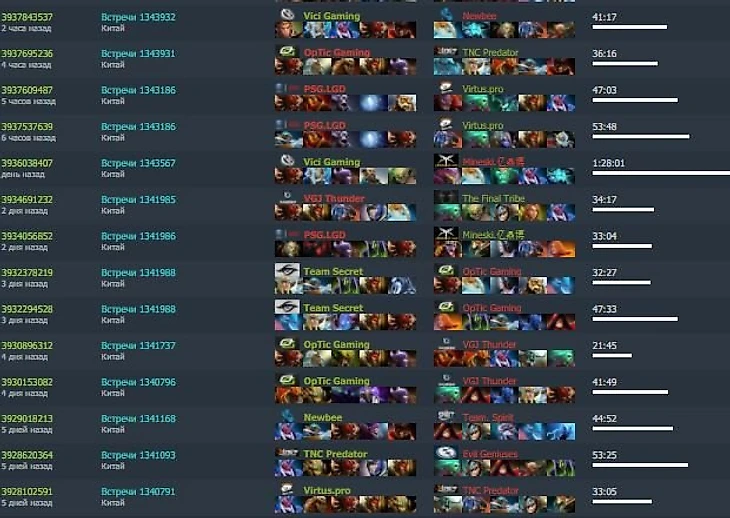Open PSG.LGD team name in match 3934056852
The image size is (730, 518).
[x=324, y=235]
